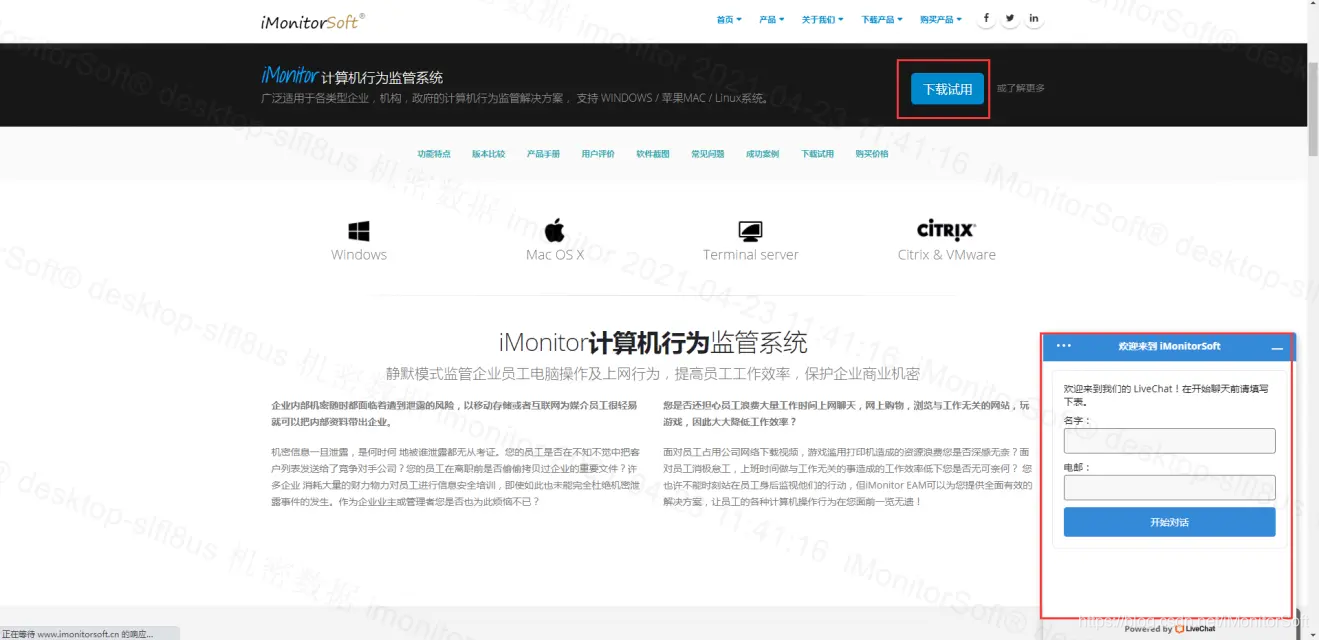Click the iMonitorSoft logo
1319x640 pixels.
point(312,21)
